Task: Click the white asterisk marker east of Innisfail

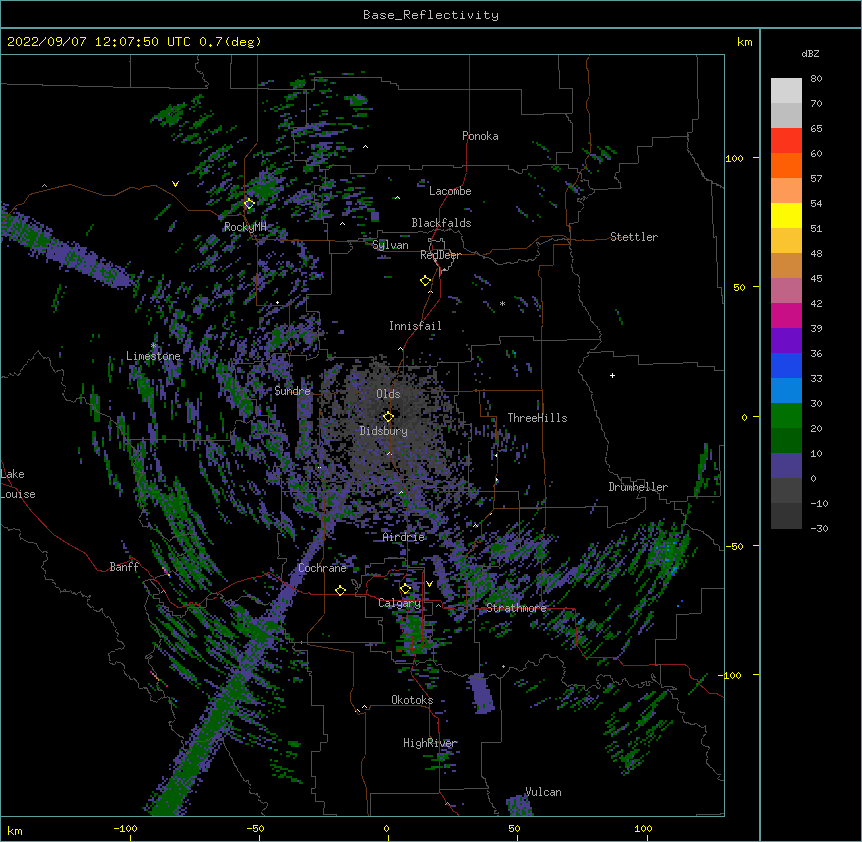Action: [x=502, y=303]
